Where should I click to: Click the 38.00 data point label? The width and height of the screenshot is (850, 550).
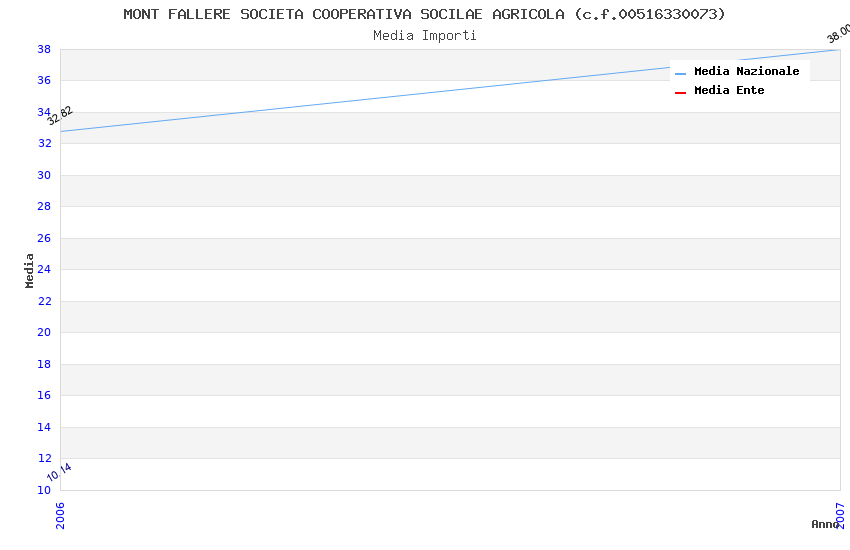[838, 33]
